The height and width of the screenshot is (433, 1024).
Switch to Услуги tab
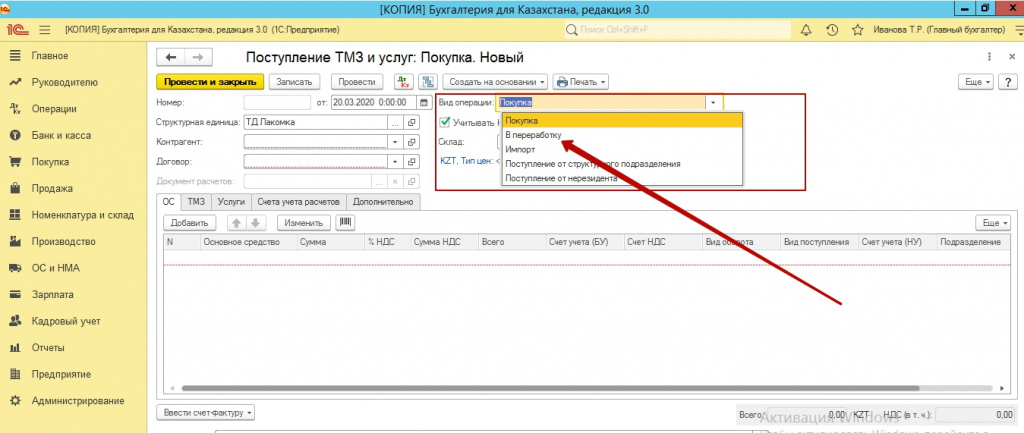[232, 202]
